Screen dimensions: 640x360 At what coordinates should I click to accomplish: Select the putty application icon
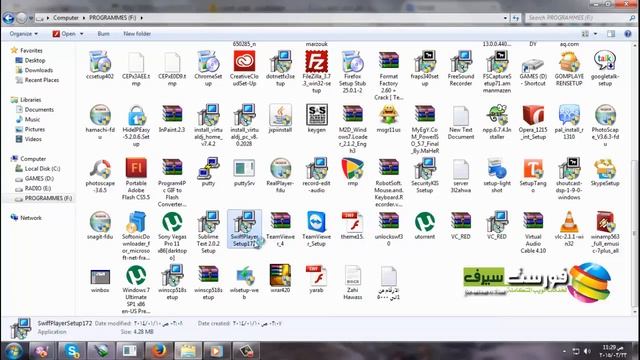[208, 168]
